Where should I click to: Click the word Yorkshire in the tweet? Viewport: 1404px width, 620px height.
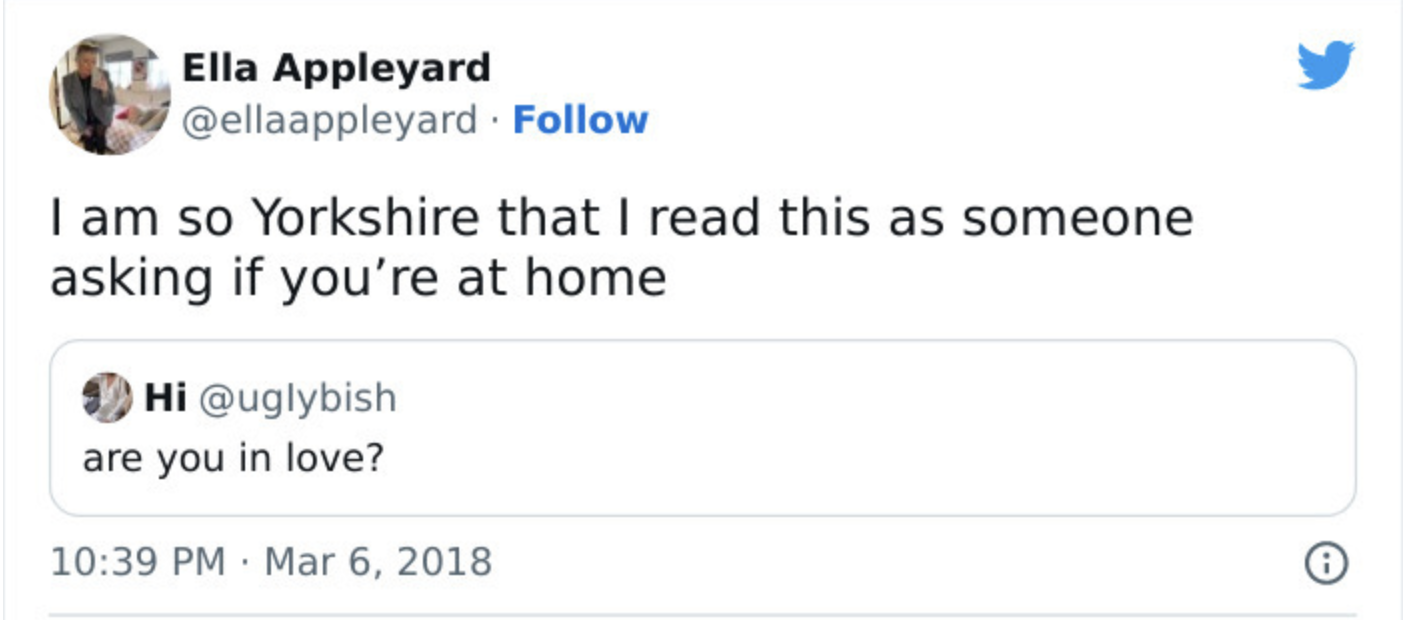tap(364, 217)
